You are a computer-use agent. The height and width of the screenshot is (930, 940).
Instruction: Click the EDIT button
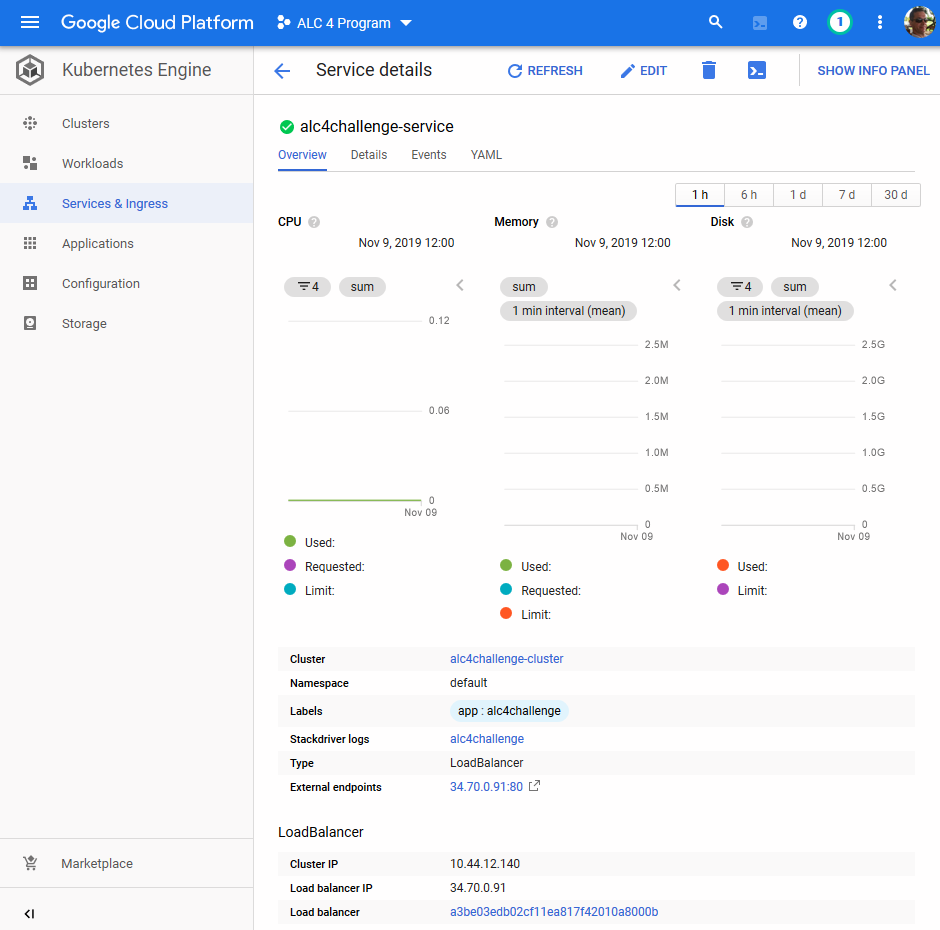point(643,71)
